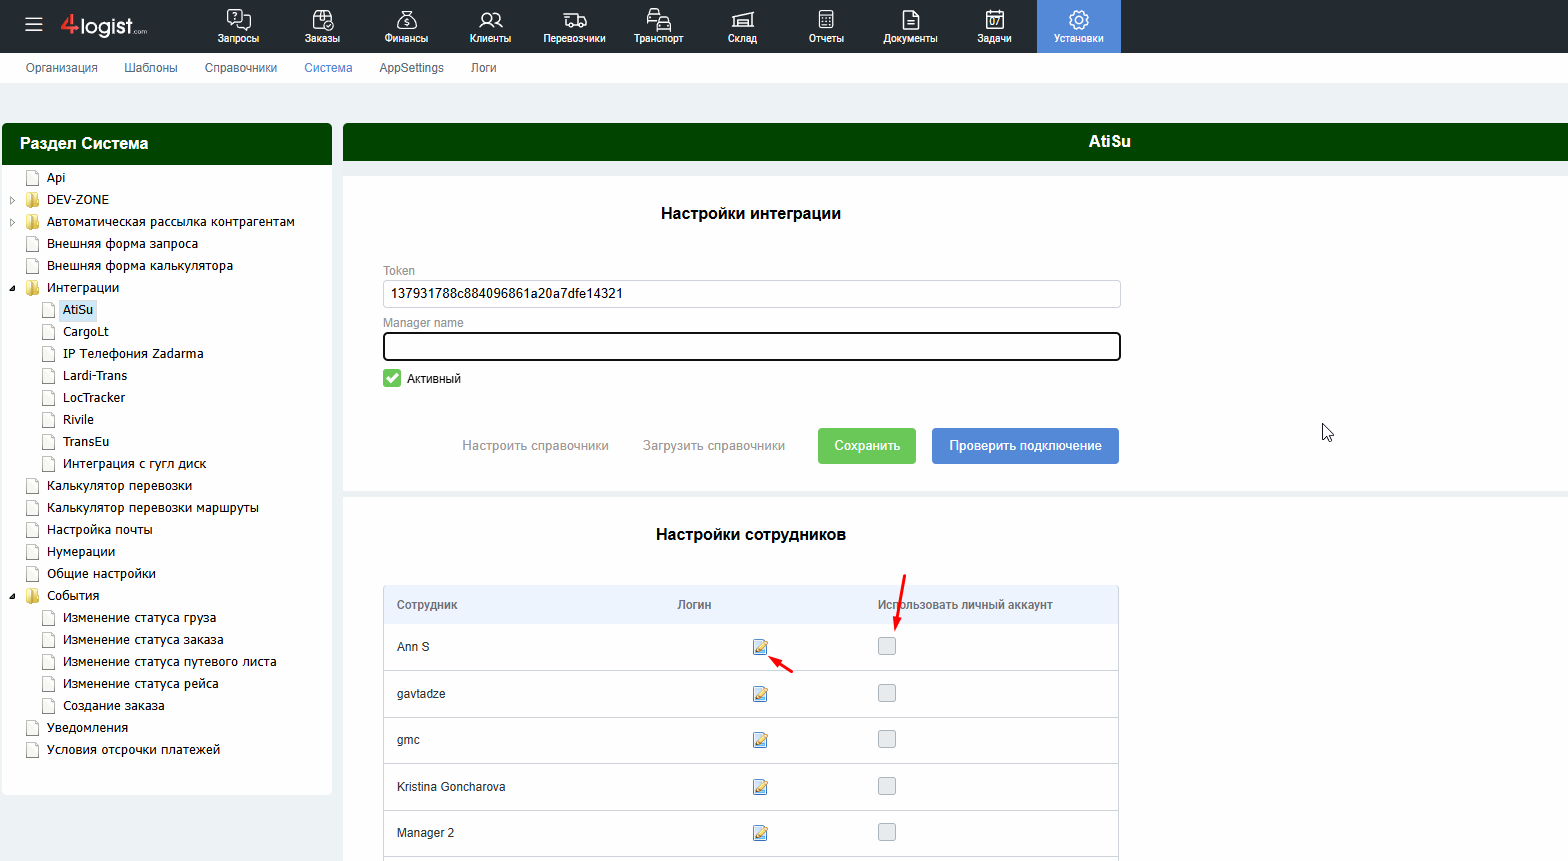Open the AppSettings submenu tab

pyautogui.click(x=411, y=68)
